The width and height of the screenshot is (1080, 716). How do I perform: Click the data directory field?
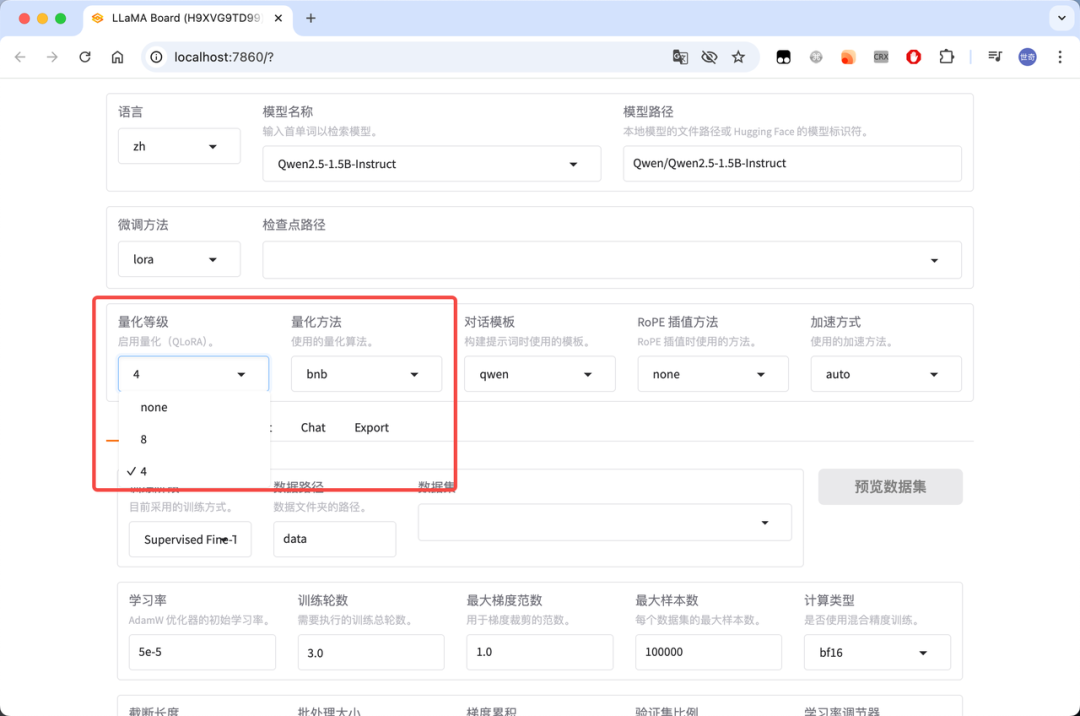pos(335,539)
